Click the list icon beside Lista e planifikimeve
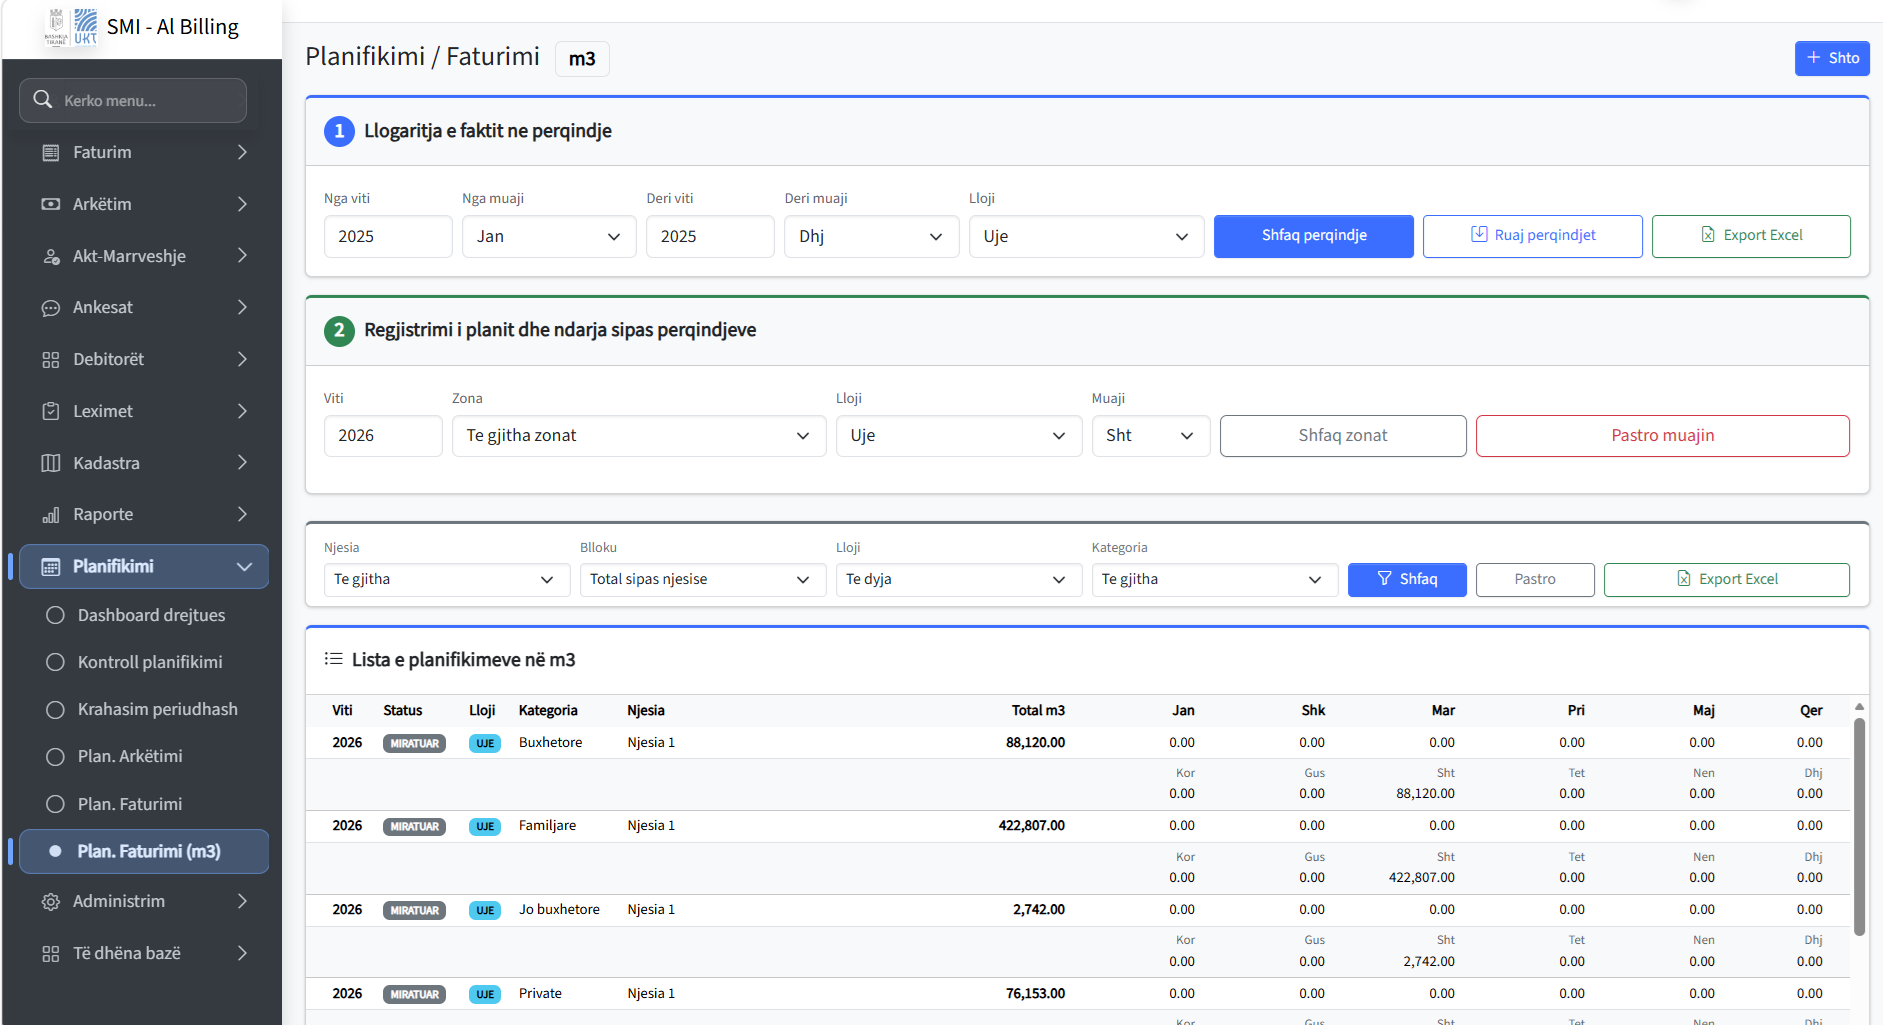The image size is (1883, 1025). (334, 659)
